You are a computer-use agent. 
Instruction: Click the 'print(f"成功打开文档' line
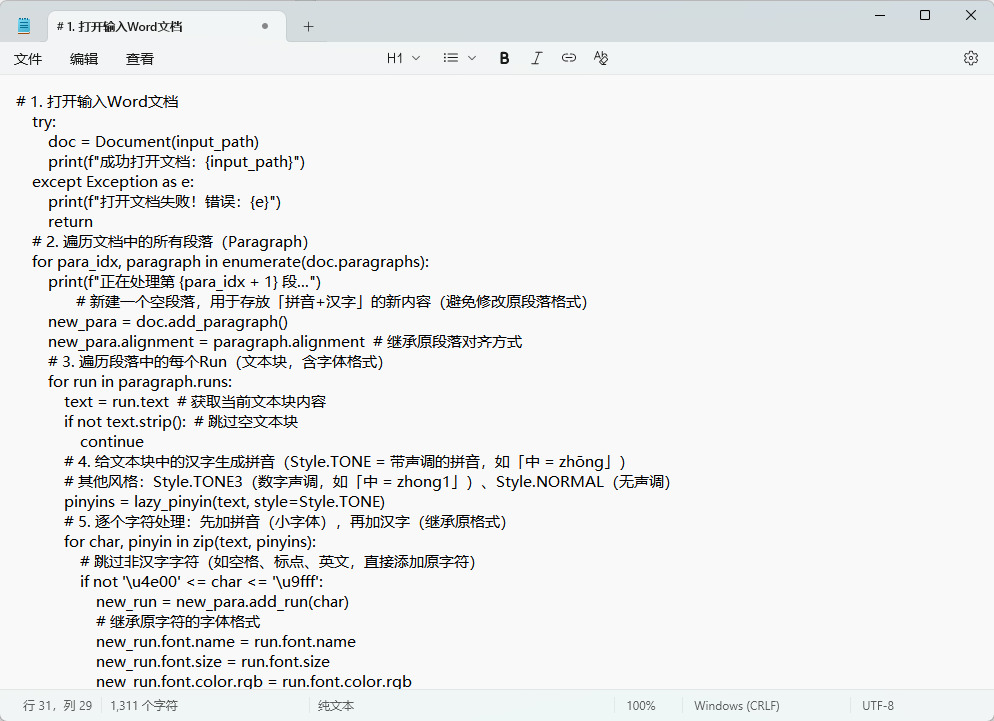(177, 162)
